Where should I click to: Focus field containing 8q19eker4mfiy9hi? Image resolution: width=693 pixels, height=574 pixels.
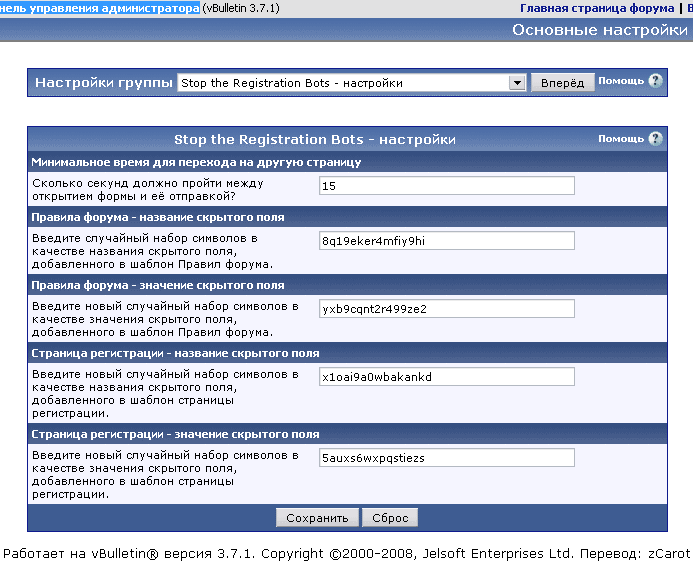(x=447, y=241)
